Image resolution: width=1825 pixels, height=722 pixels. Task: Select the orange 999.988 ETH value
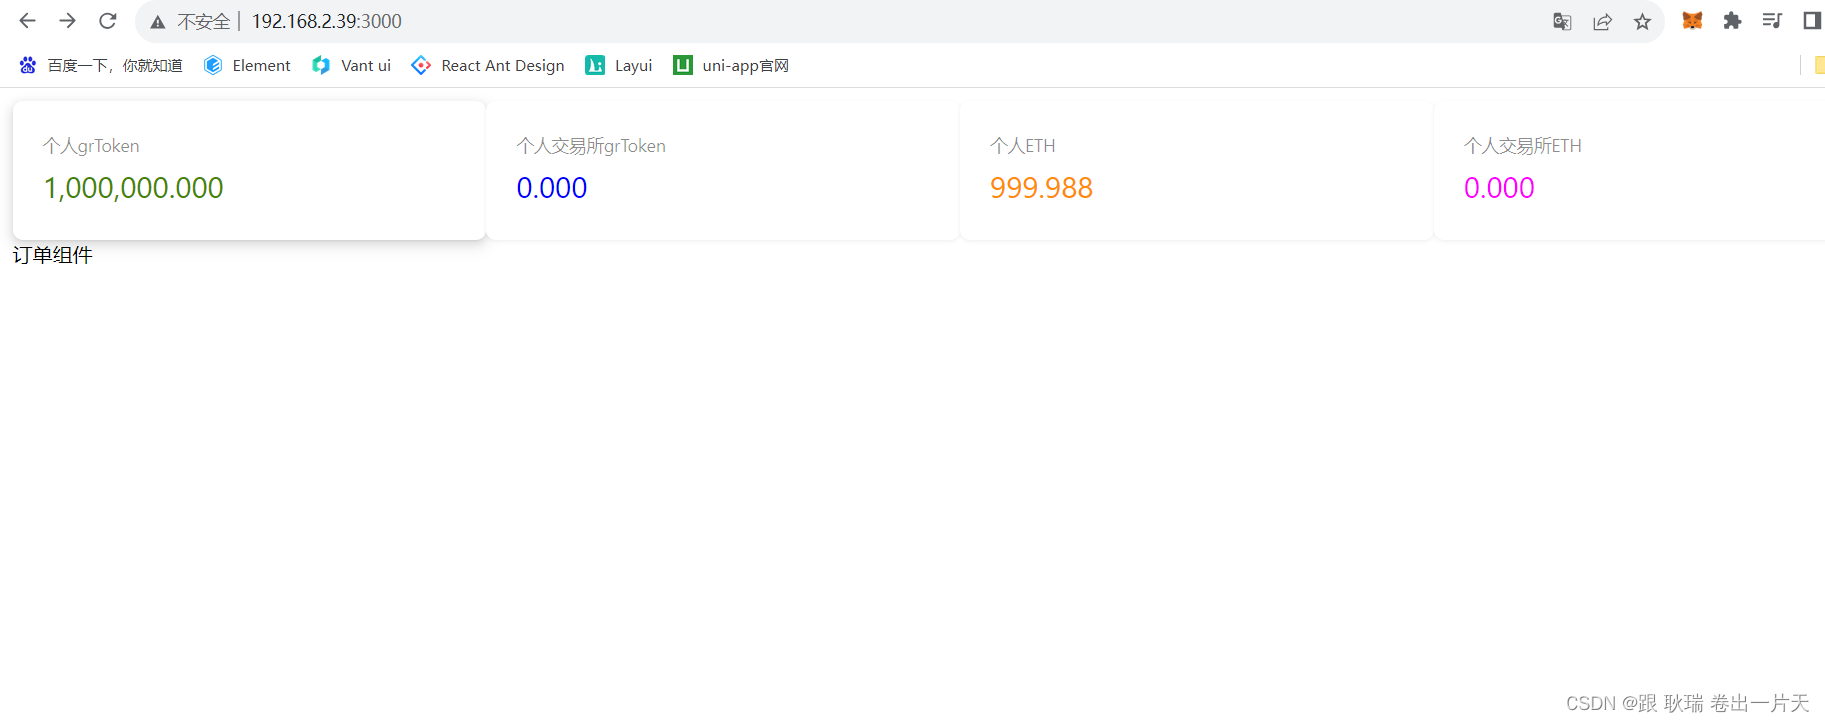pyautogui.click(x=1041, y=188)
